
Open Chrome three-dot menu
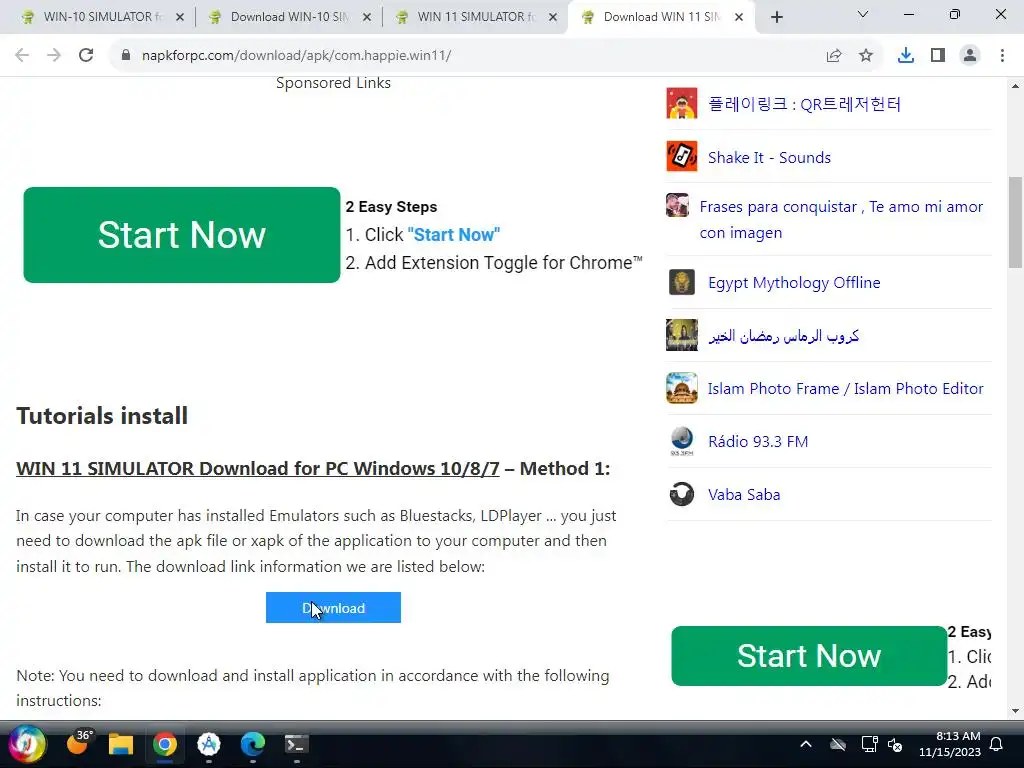[1002, 56]
